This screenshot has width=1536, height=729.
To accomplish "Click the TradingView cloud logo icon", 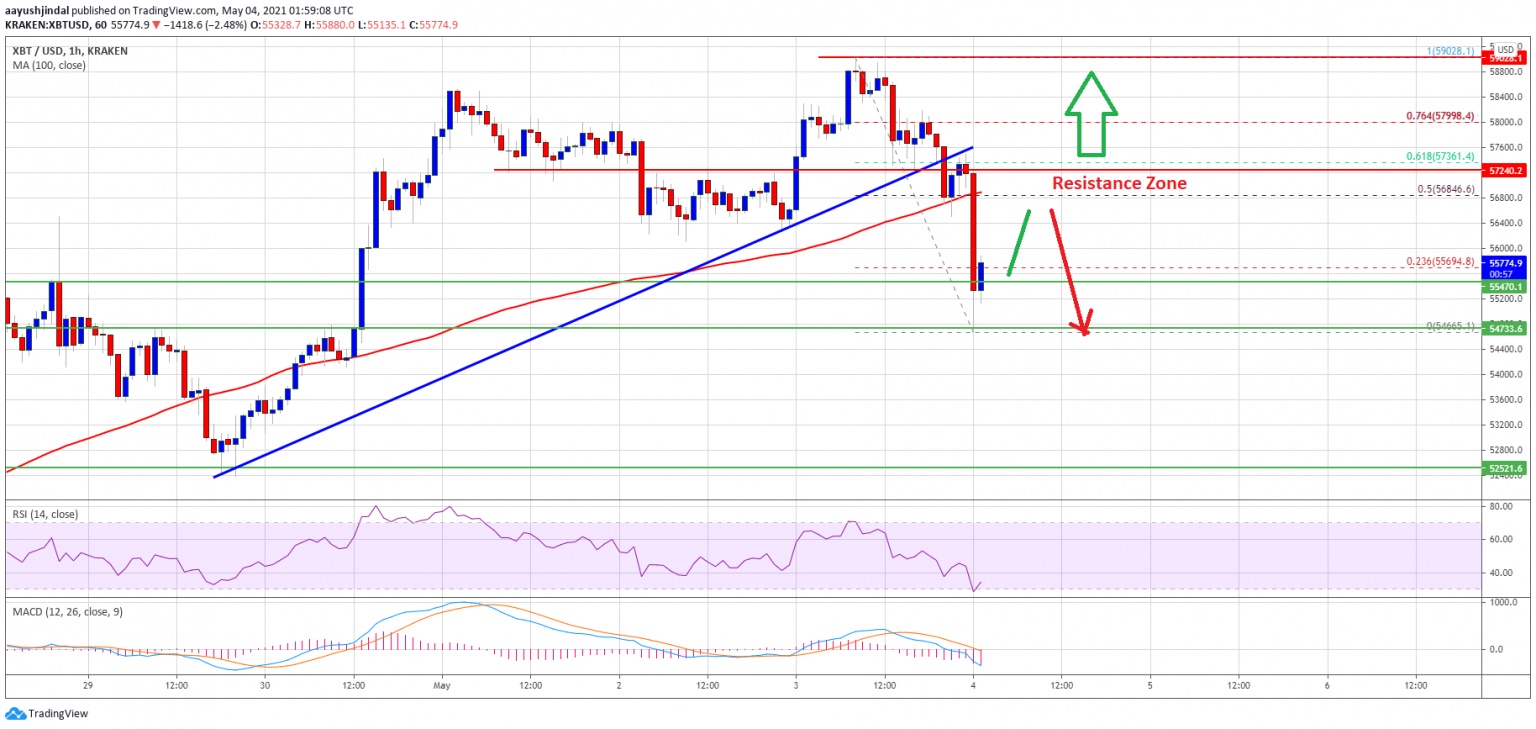I will pos(15,714).
